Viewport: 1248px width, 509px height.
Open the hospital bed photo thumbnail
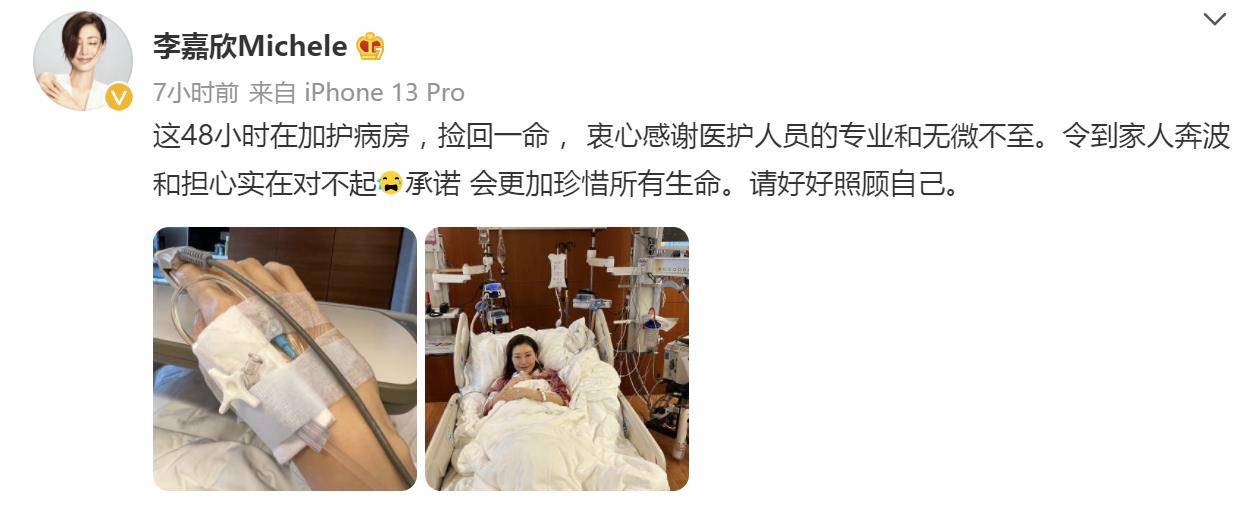(557, 359)
